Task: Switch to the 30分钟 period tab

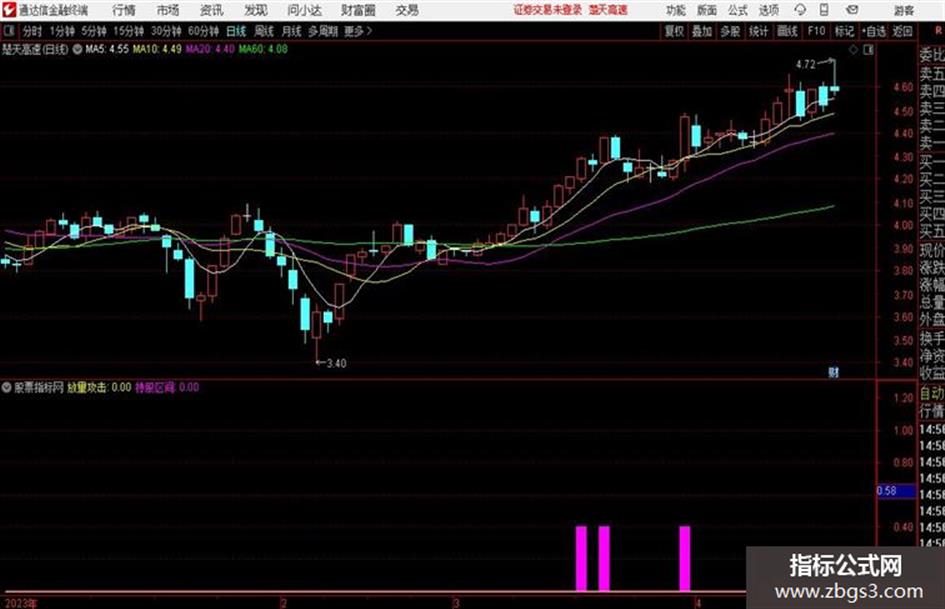Action: click(166, 31)
